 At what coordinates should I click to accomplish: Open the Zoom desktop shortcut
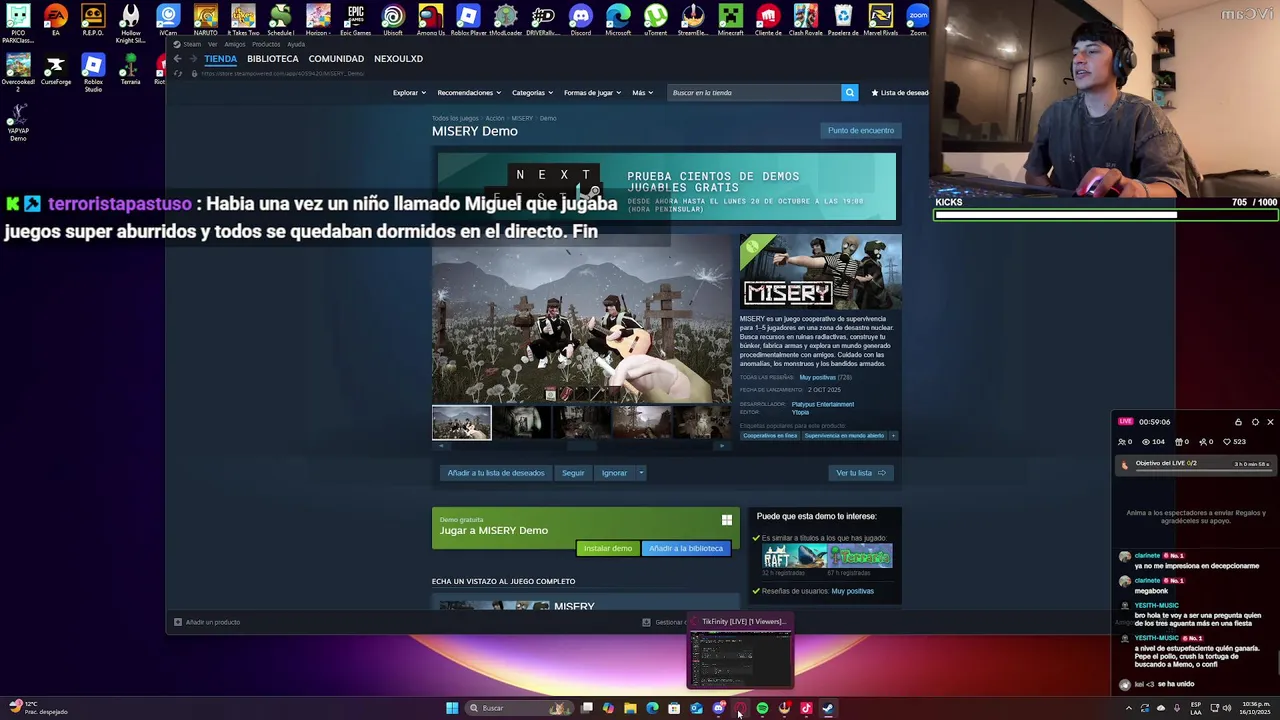click(x=918, y=20)
